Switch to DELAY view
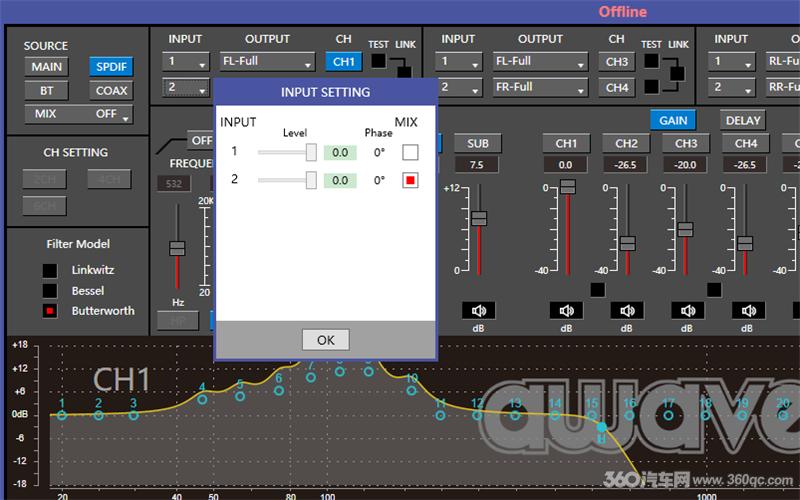 [x=742, y=120]
